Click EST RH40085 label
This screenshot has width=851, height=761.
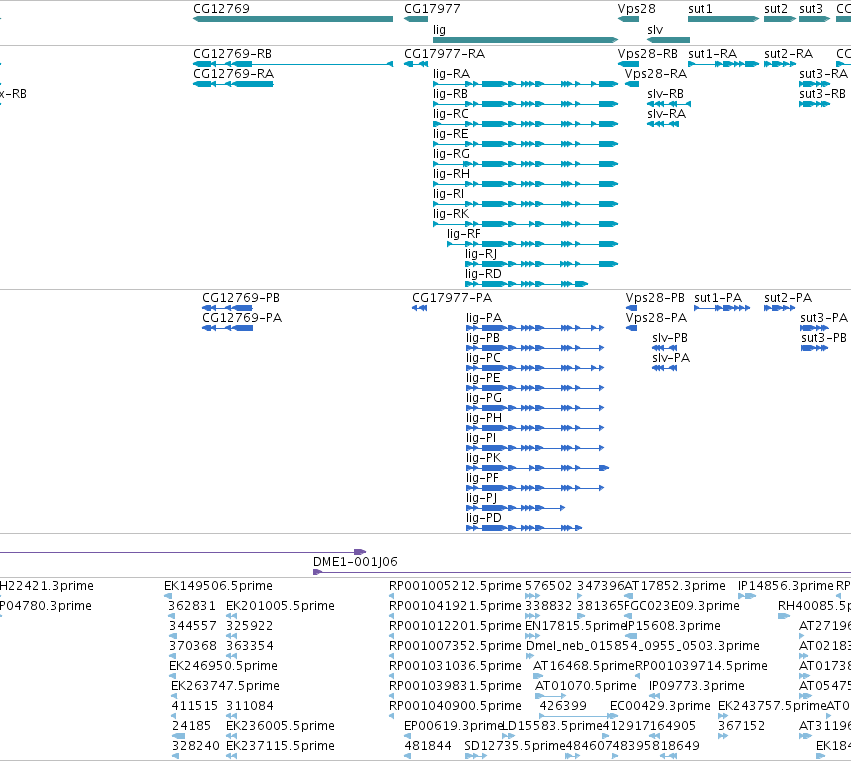pos(814,606)
